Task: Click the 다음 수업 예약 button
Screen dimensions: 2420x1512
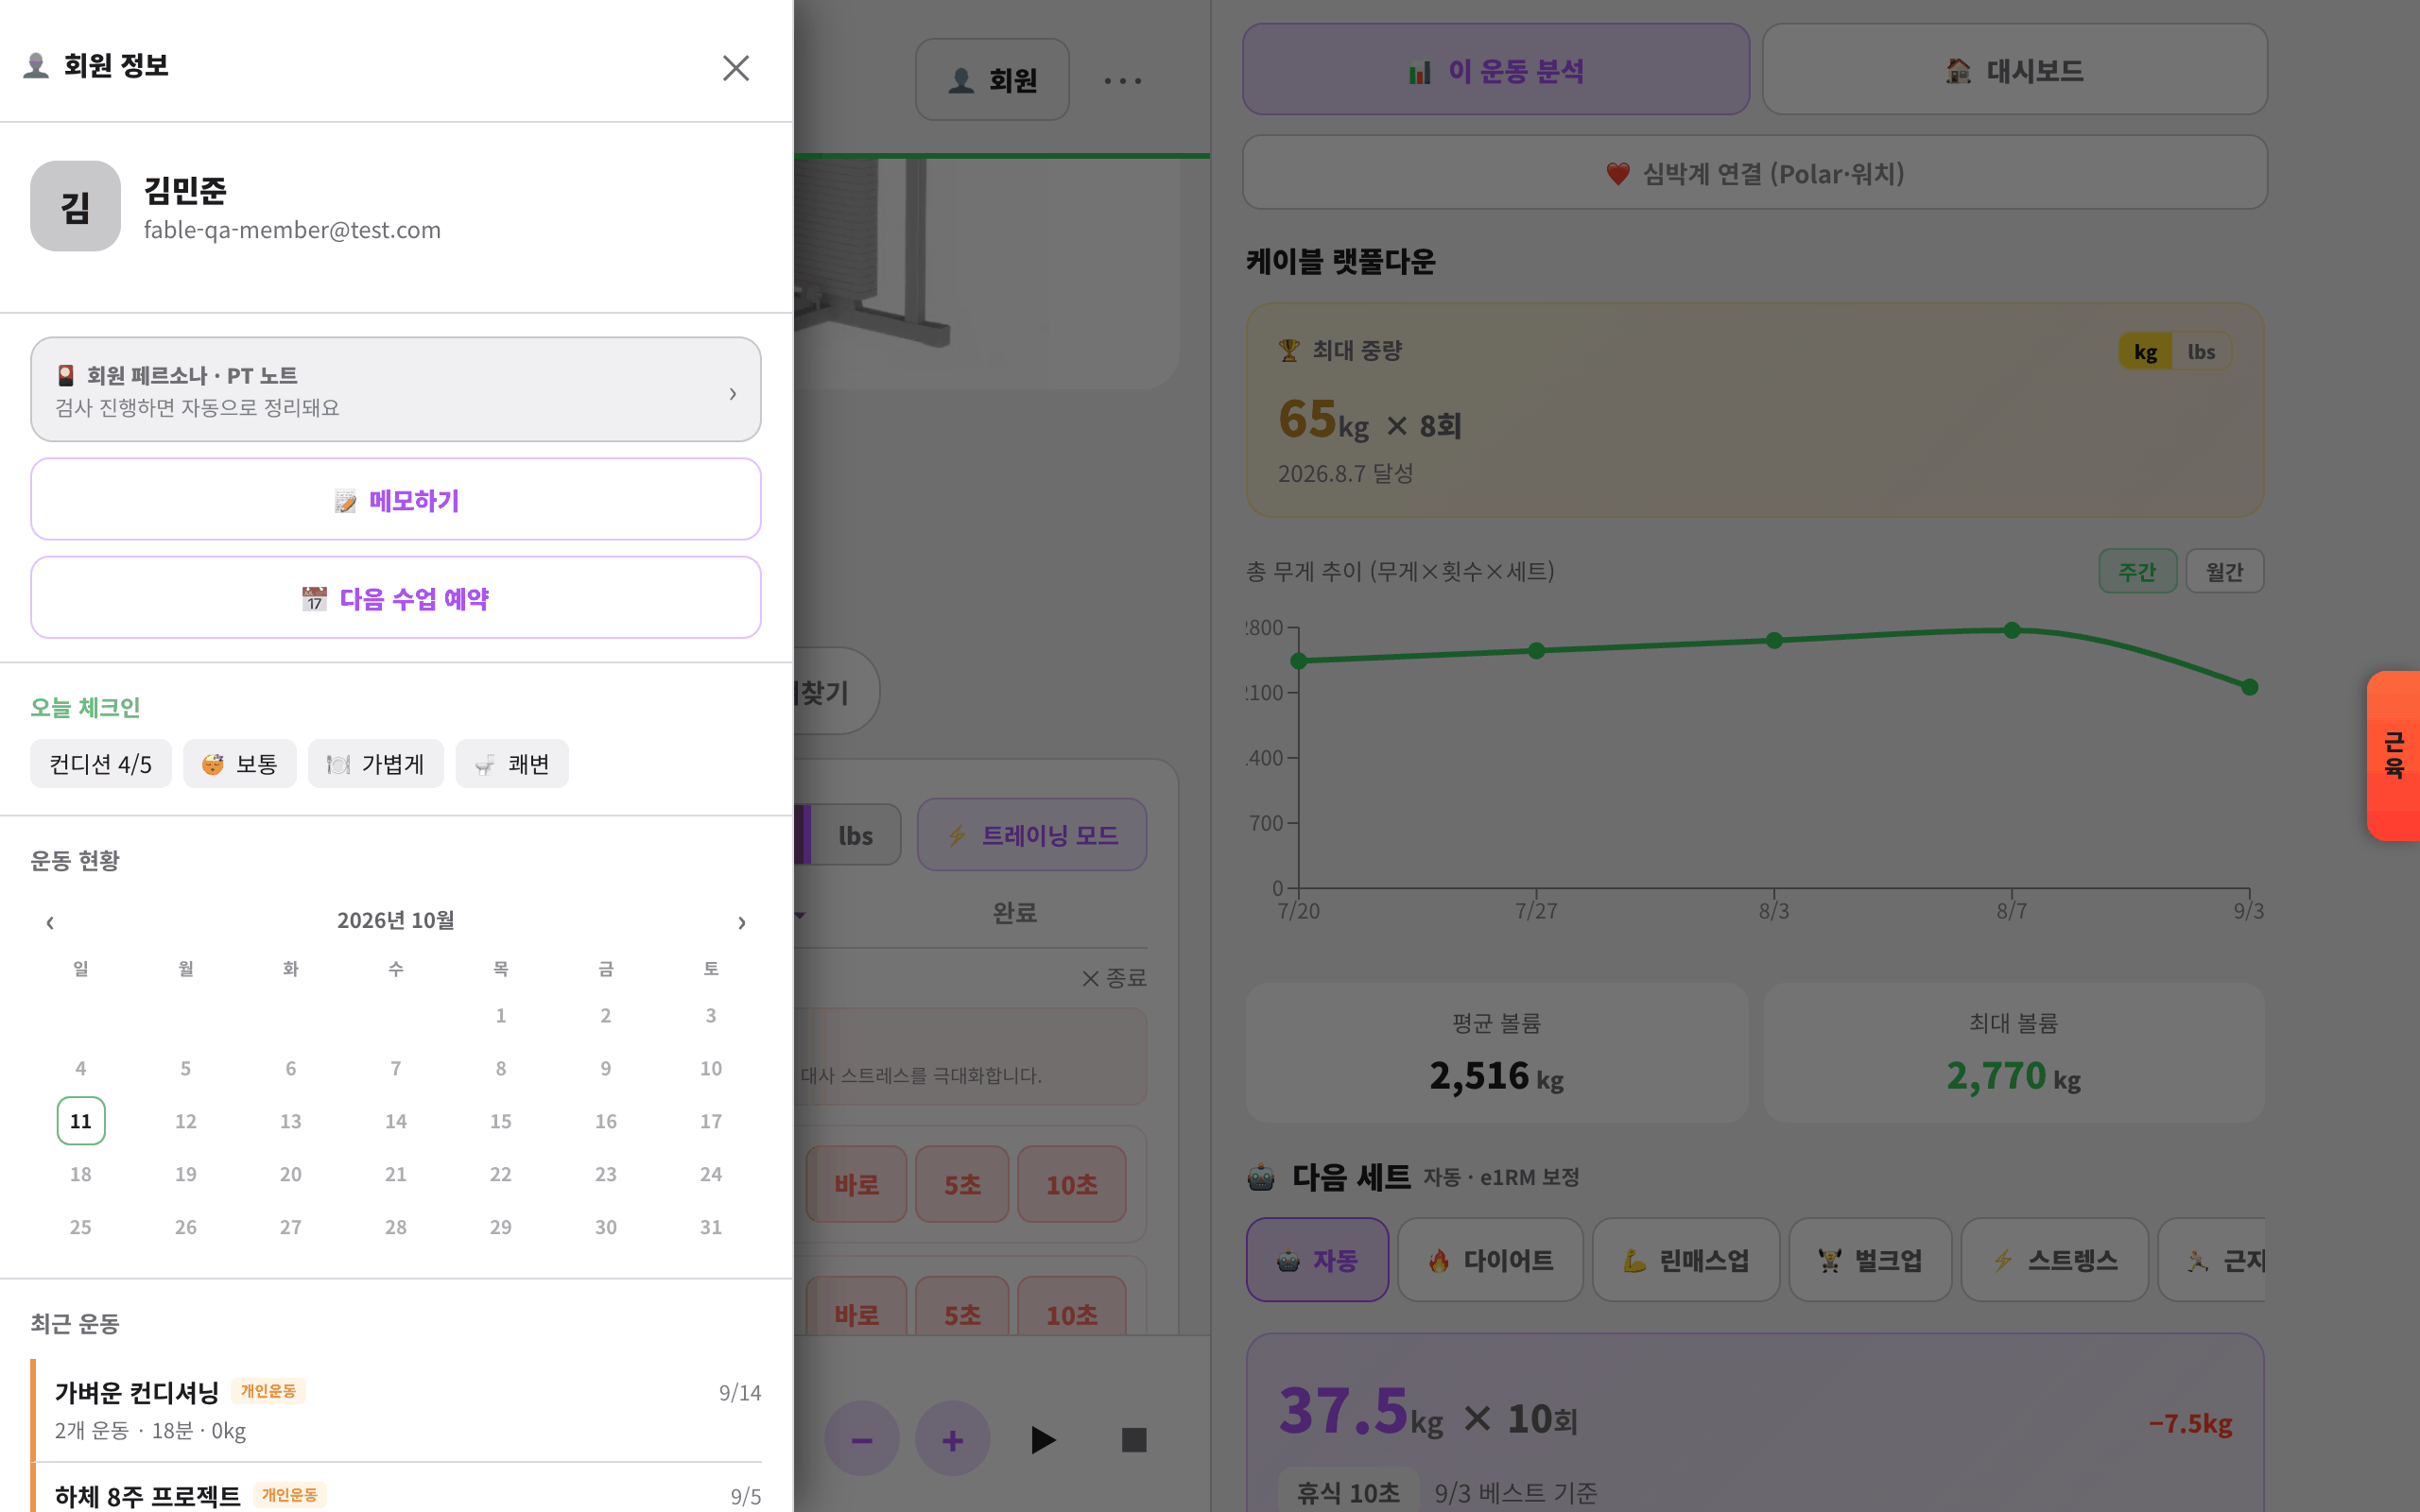Action: click(395, 597)
